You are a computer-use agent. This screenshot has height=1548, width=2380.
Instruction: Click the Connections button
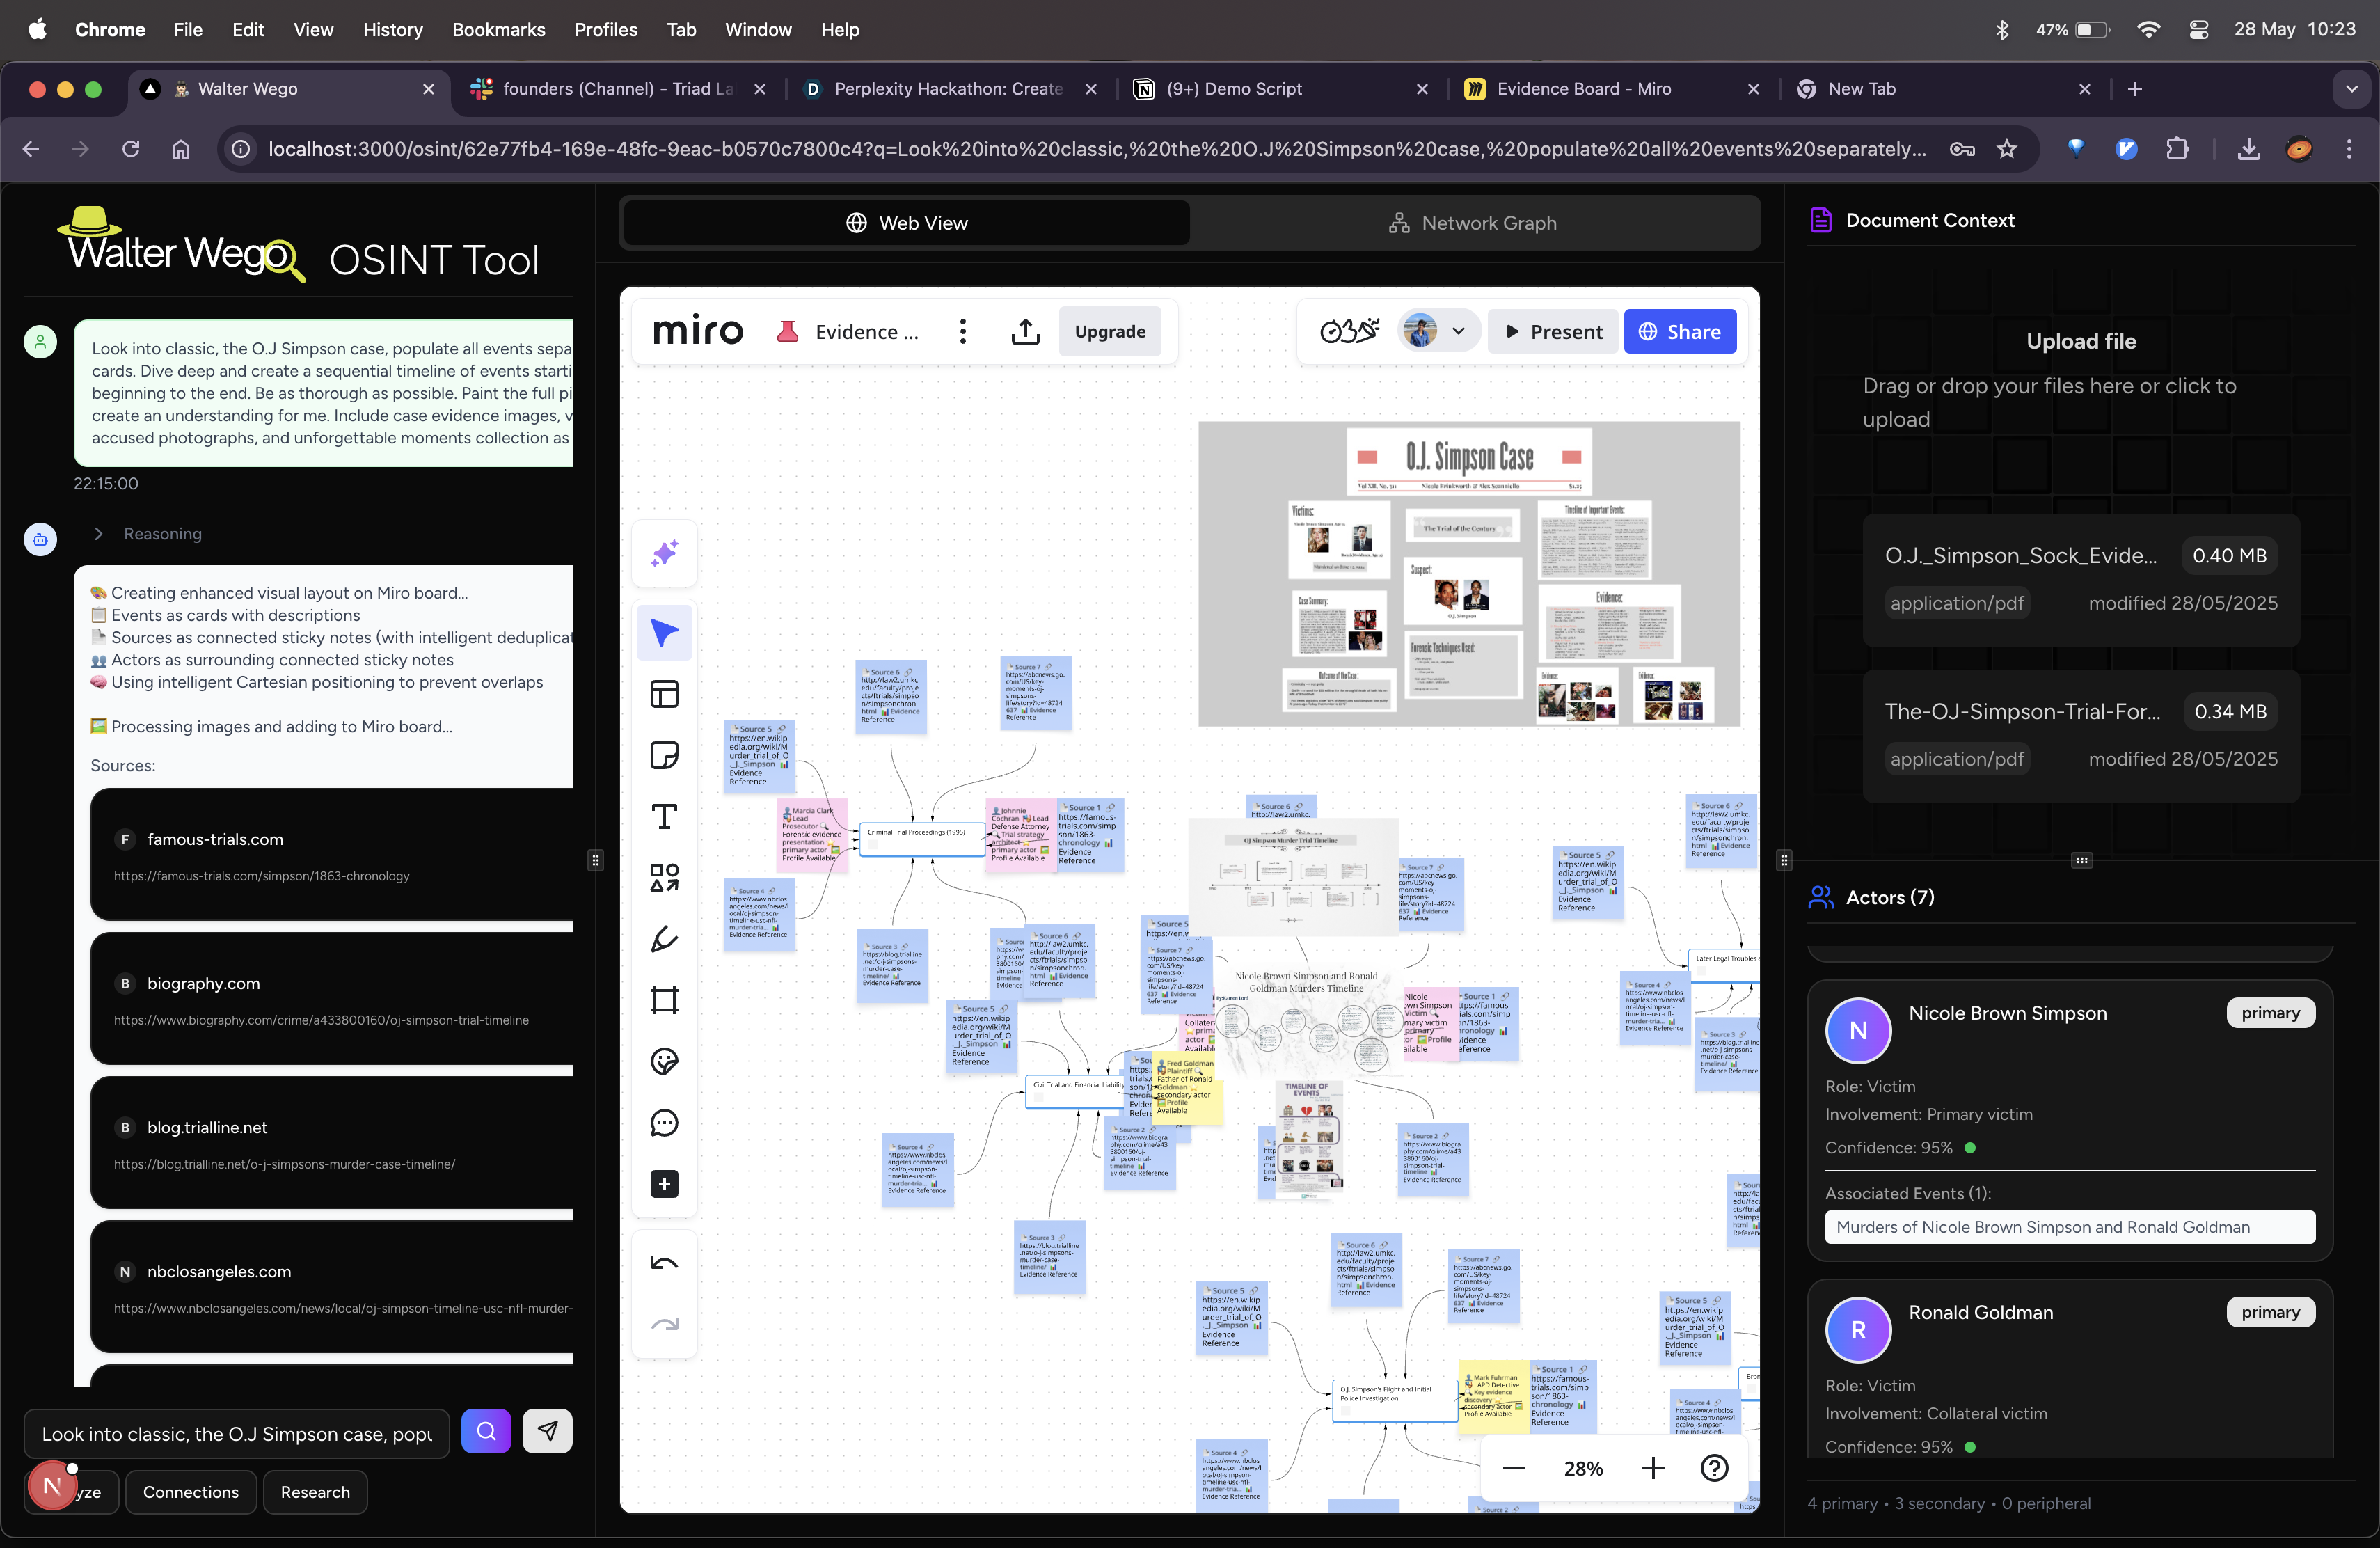click(191, 1492)
